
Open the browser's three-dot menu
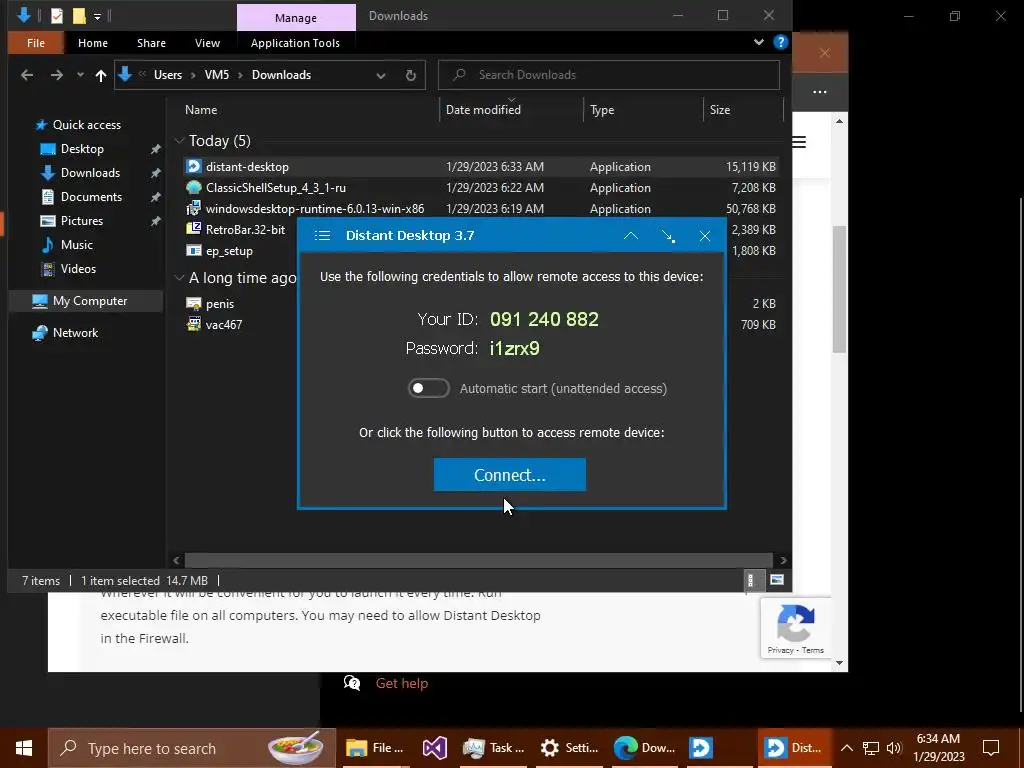tap(820, 92)
